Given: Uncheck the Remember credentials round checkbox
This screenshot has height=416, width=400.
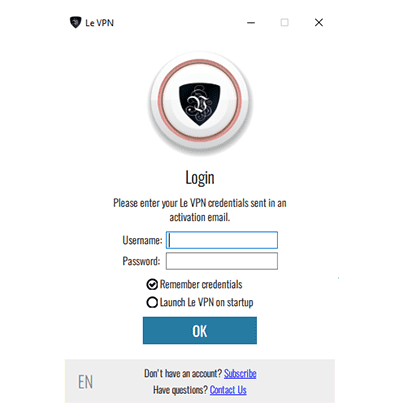Looking at the screenshot, I should tap(152, 284).
